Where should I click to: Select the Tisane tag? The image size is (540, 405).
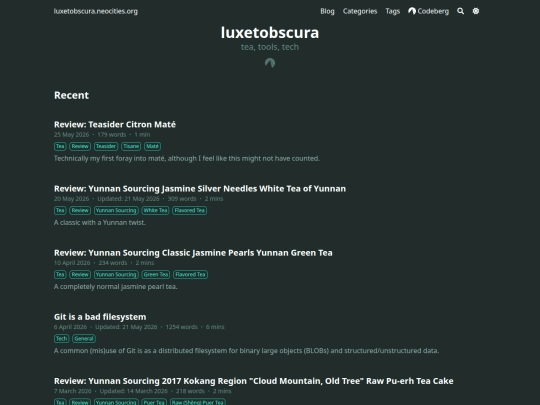click(131, 146)
